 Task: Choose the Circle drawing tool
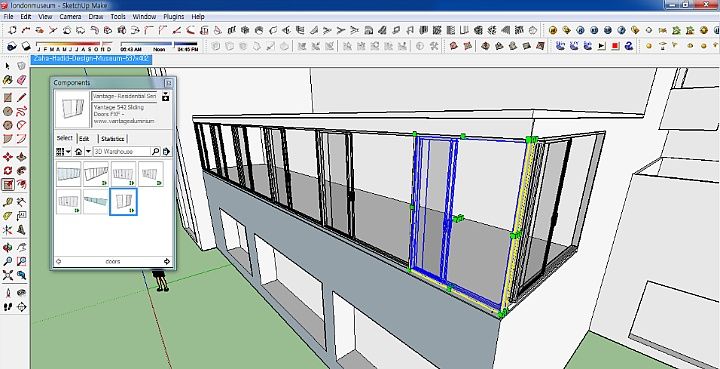tap(8, 111)
